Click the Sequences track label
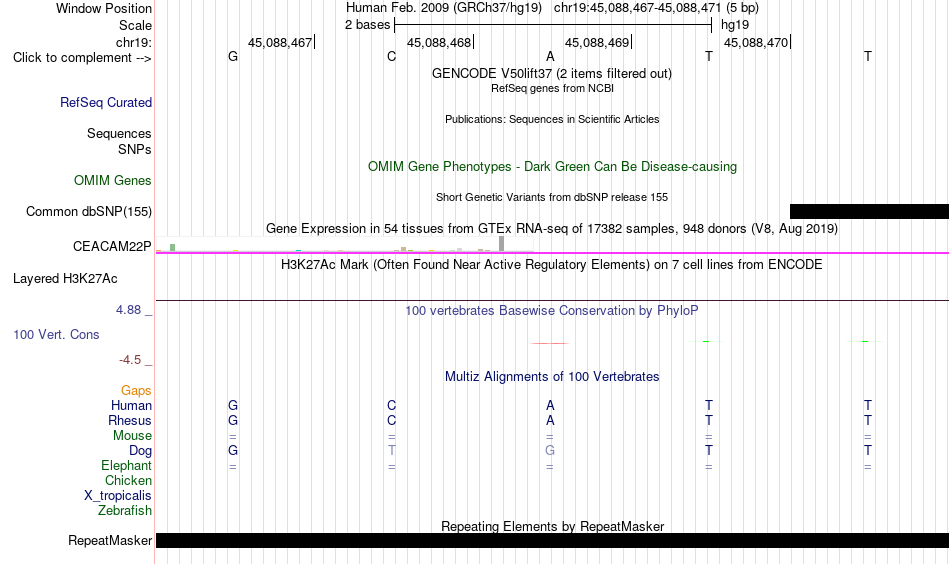 (x=119, y=133)
